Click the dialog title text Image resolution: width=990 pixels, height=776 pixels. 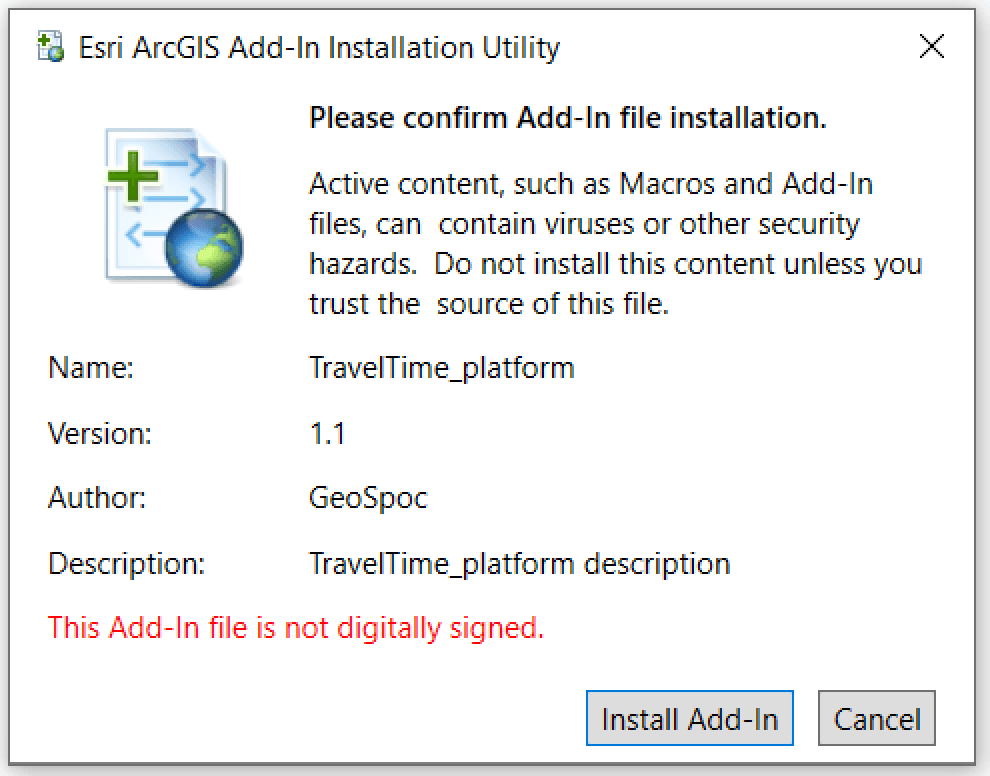point(320,46)
